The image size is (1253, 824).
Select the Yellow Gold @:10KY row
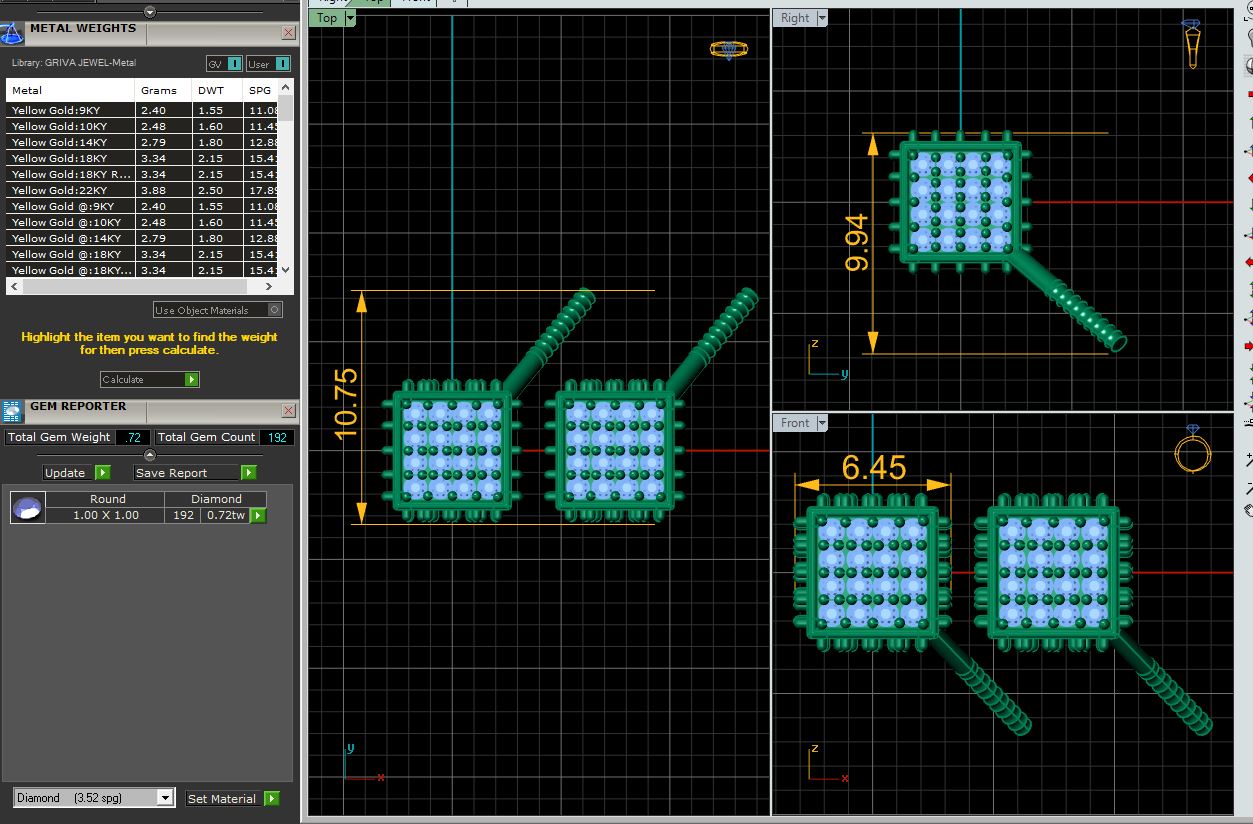tap(142, 222)
